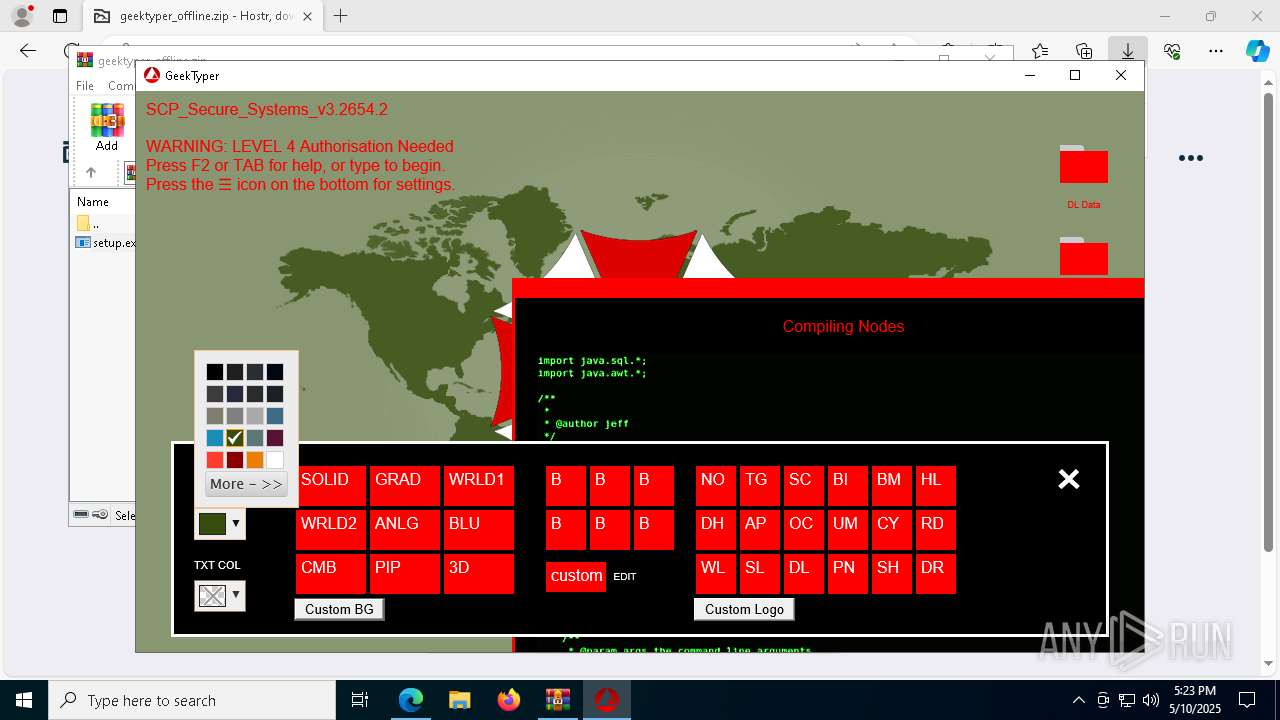
Task: Pick the orange color swatch
Action: tap(255, 460)
